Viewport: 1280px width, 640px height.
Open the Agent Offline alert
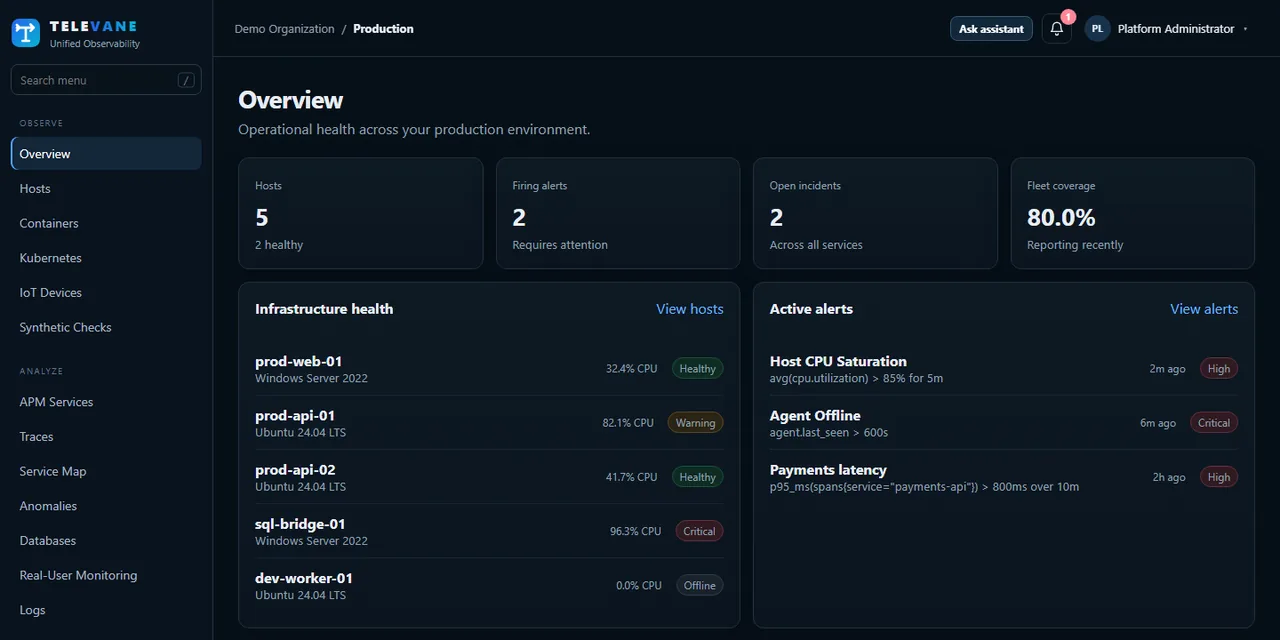[x=1004, y=423]
